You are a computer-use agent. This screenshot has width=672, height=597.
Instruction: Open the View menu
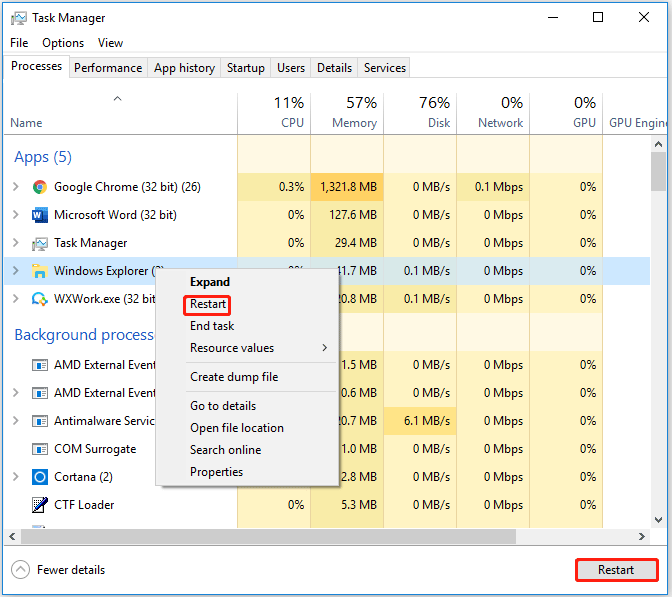(x=110, y=43)
